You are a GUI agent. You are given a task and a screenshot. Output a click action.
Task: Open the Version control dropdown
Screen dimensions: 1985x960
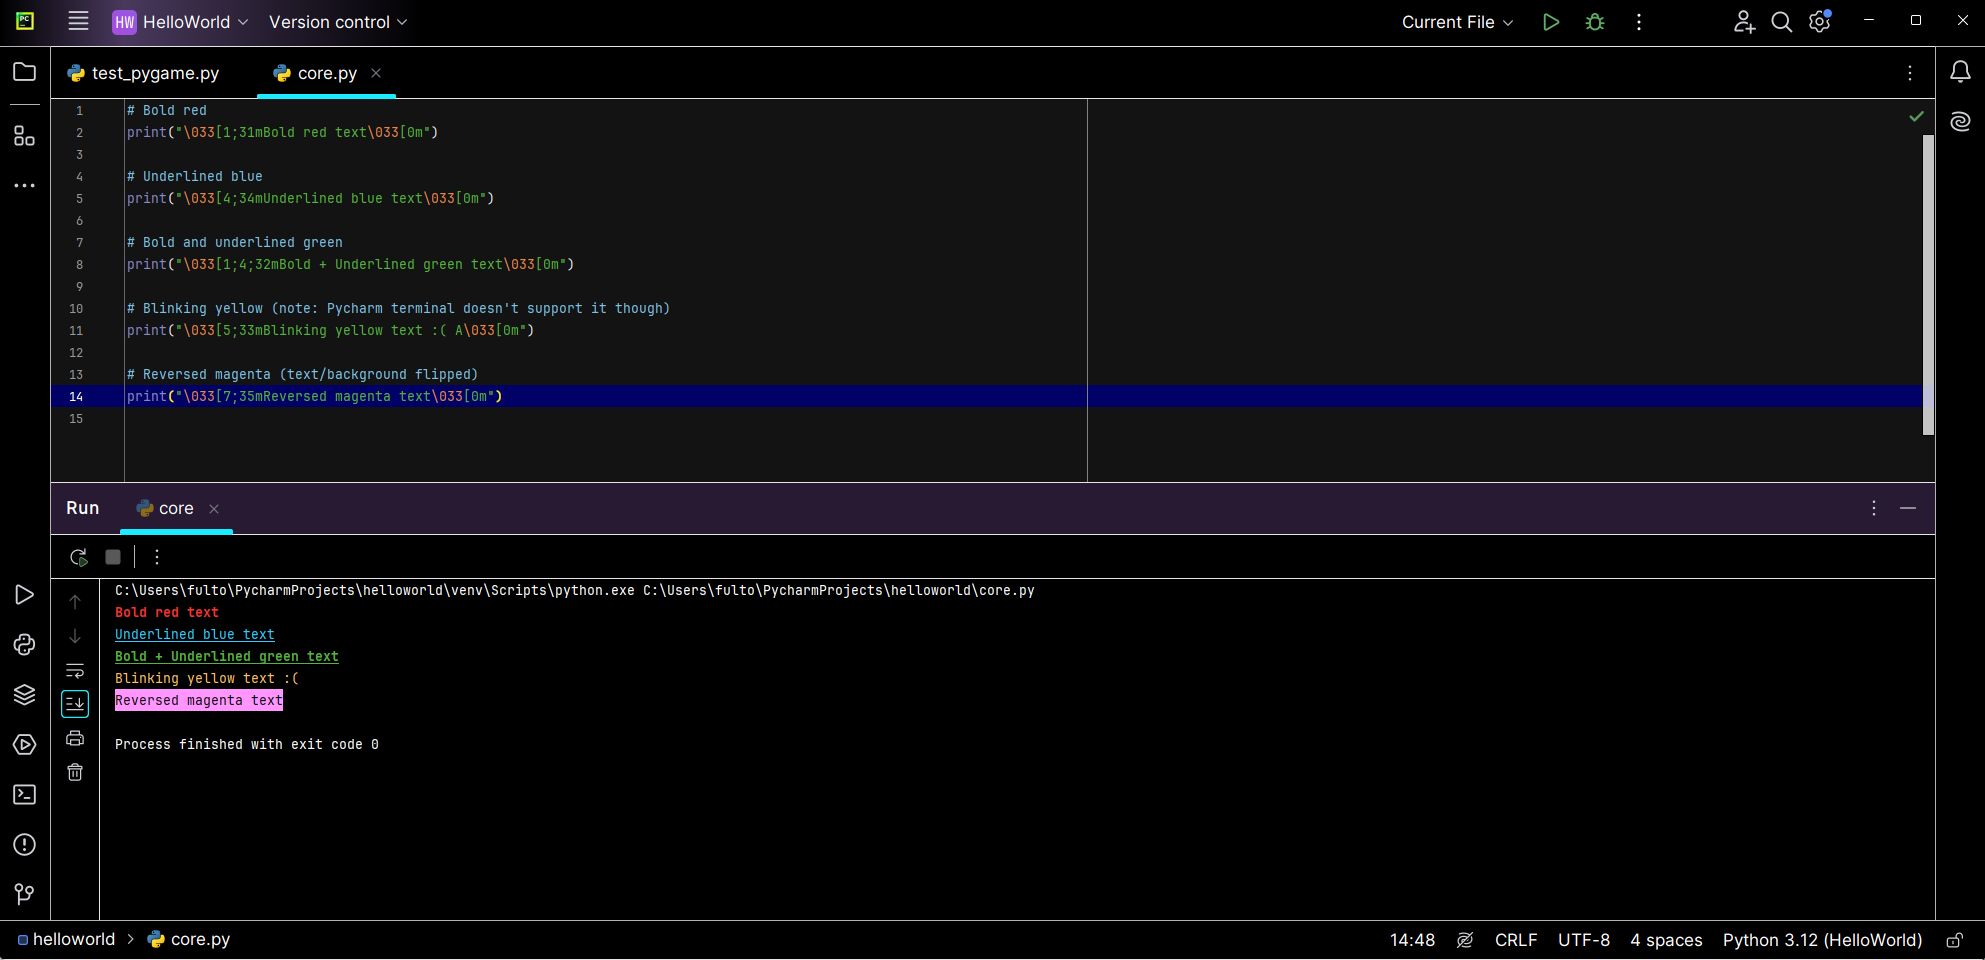coord(338,22)
